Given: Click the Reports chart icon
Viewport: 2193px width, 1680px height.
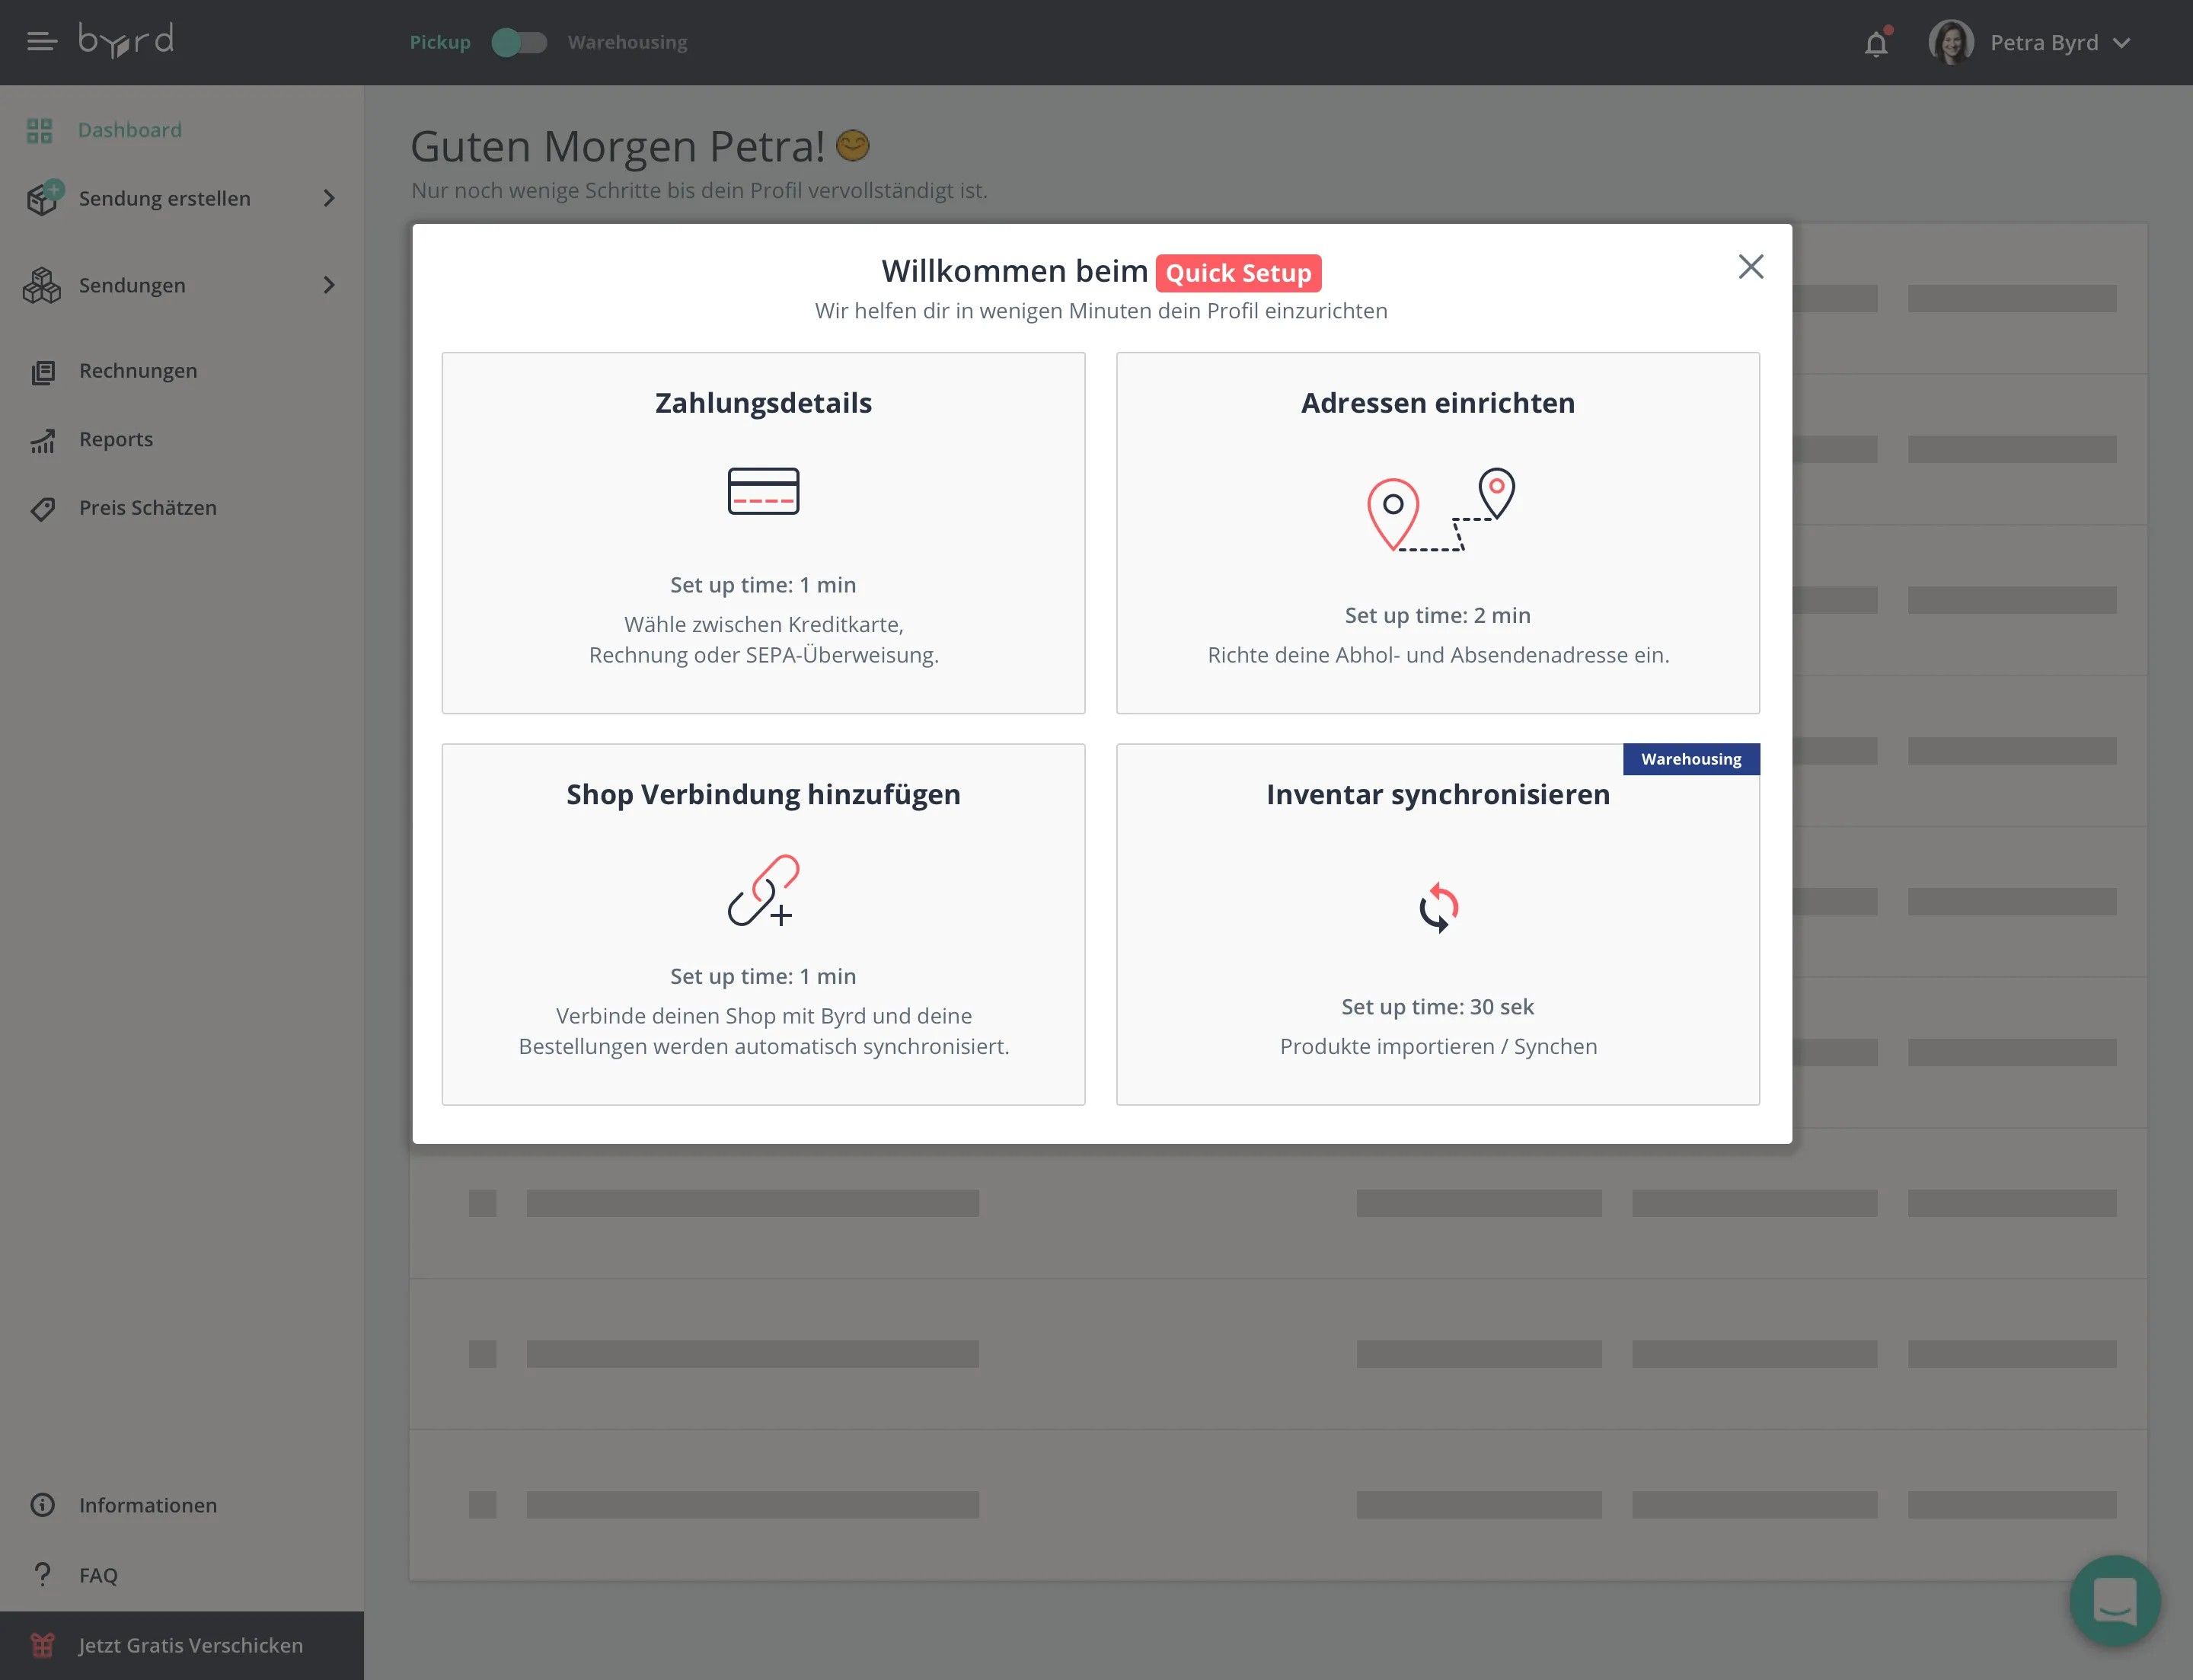Looking at the screenshot, I should point(42,440).
